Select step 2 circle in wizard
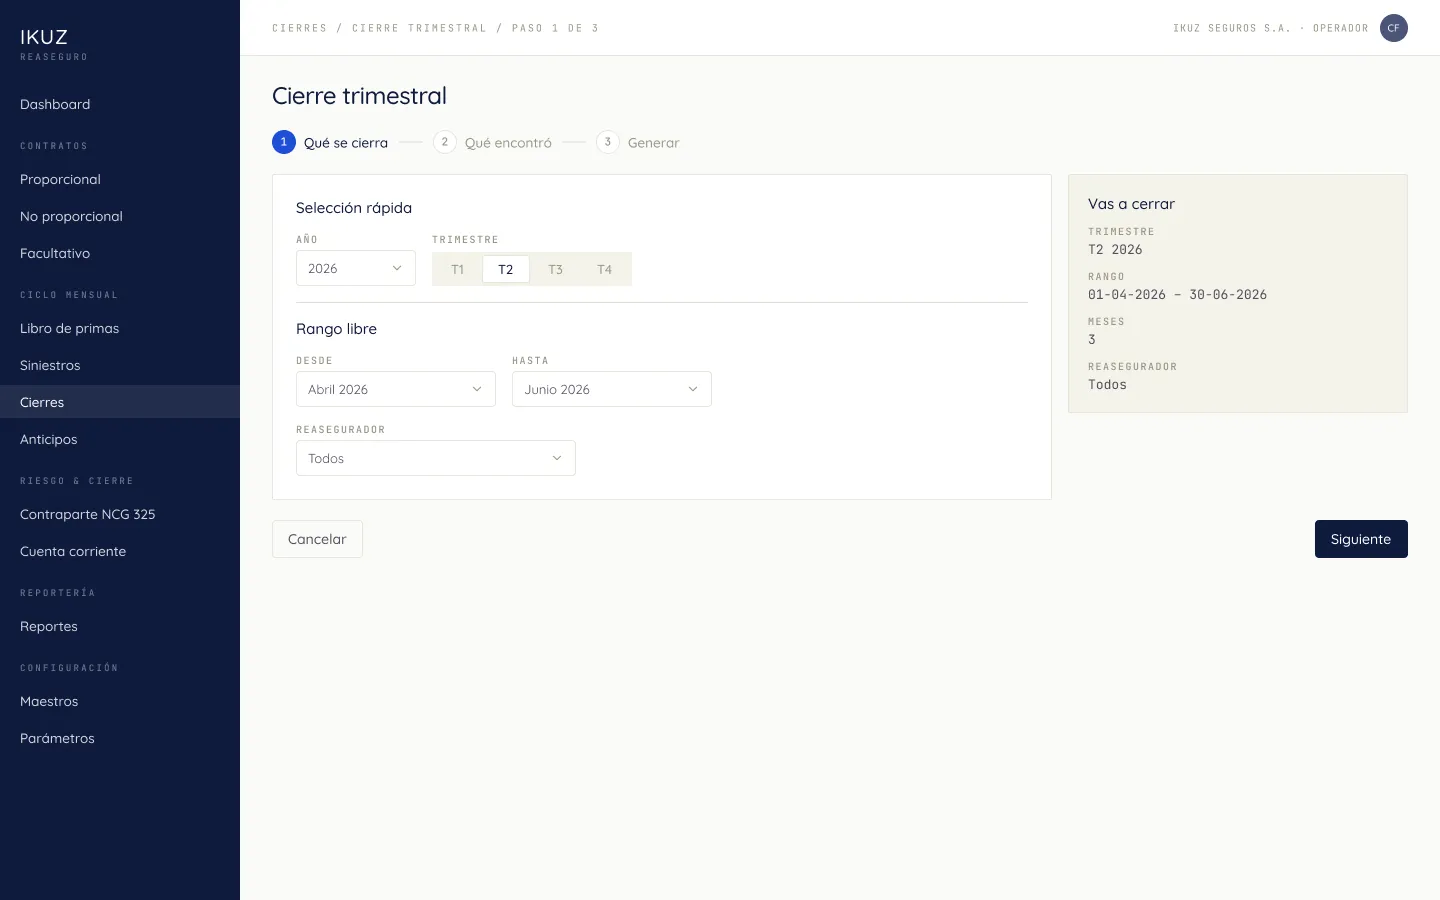 tap(445, 142)
